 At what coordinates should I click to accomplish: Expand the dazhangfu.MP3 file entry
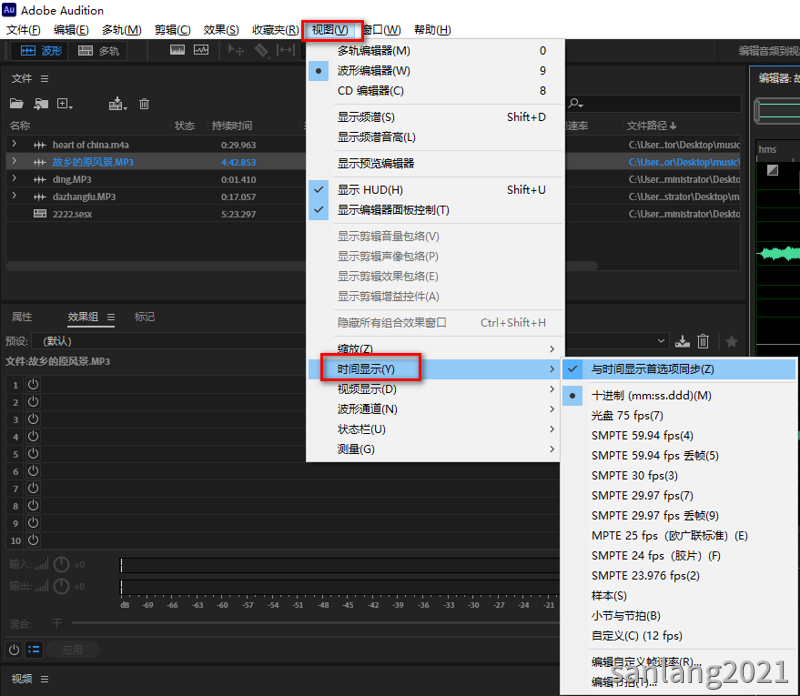[x=14, y=196]
